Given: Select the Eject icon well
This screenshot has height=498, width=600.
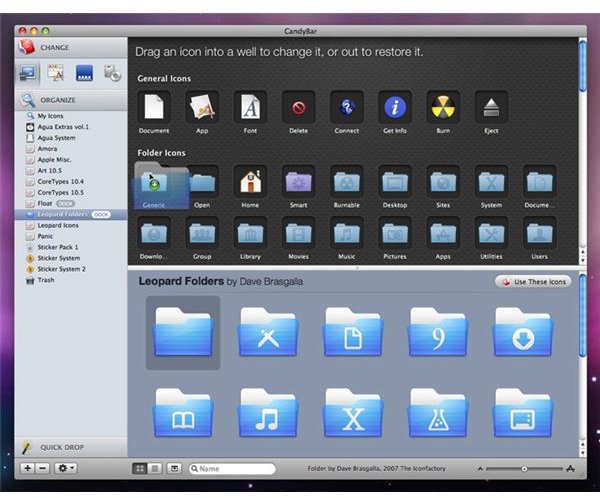Looking at the screenshot, I should (x=491, y=107).
